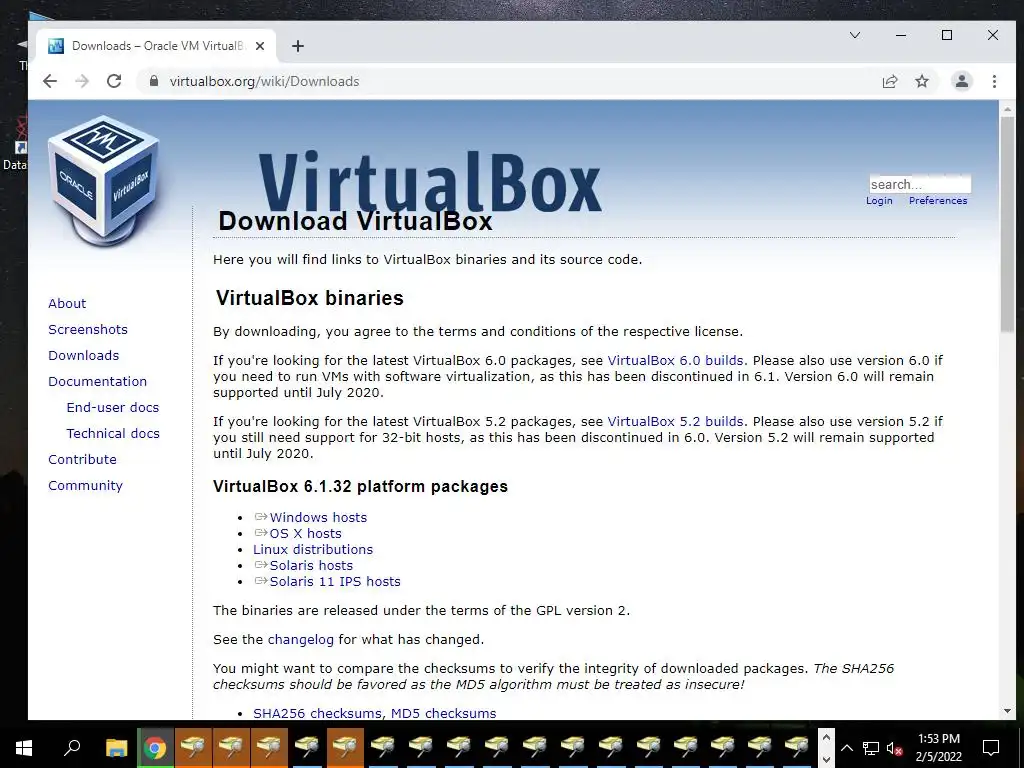This screenshot has height=768, width=1024.
Task: Click the taskbar overflow up arrow
Action: 825,738
